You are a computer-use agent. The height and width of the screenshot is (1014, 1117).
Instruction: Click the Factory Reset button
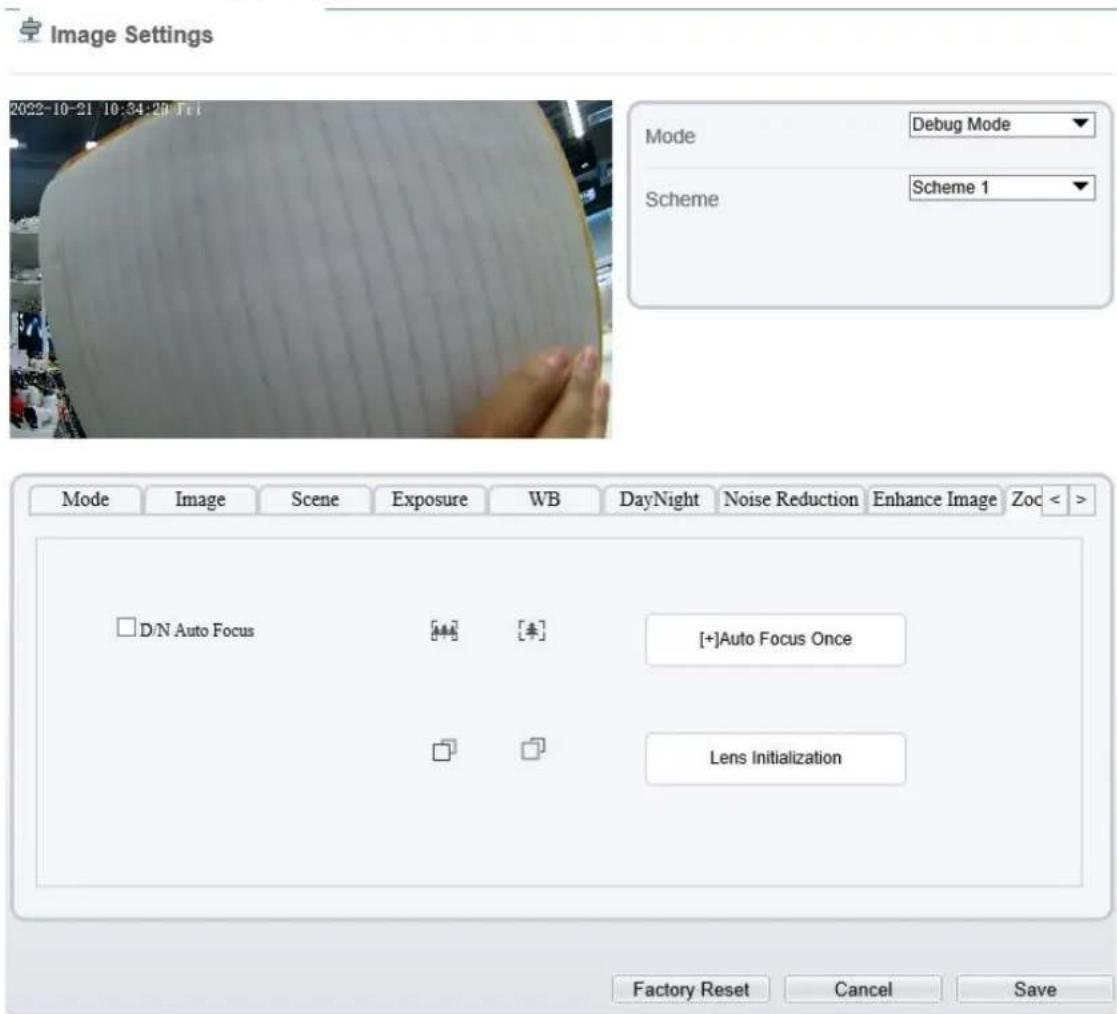[x=690, y=990]
